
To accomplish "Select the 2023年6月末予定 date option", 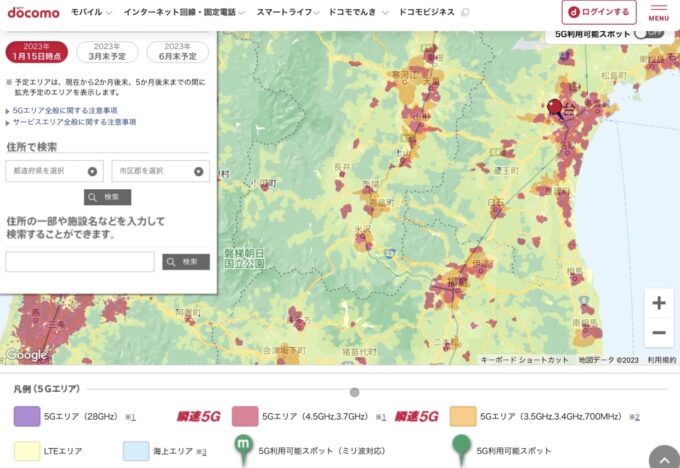I will pos(177,52).
